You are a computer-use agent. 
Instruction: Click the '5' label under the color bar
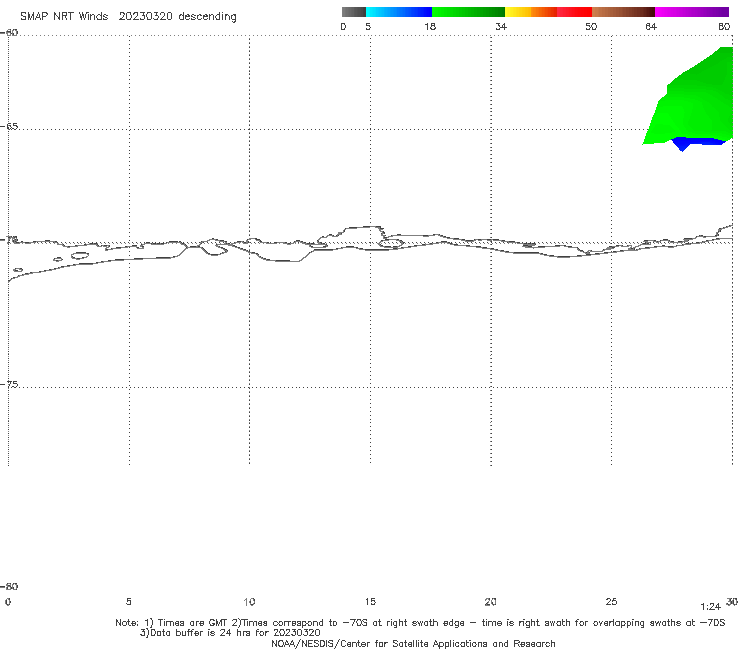(x=368, y=26)
